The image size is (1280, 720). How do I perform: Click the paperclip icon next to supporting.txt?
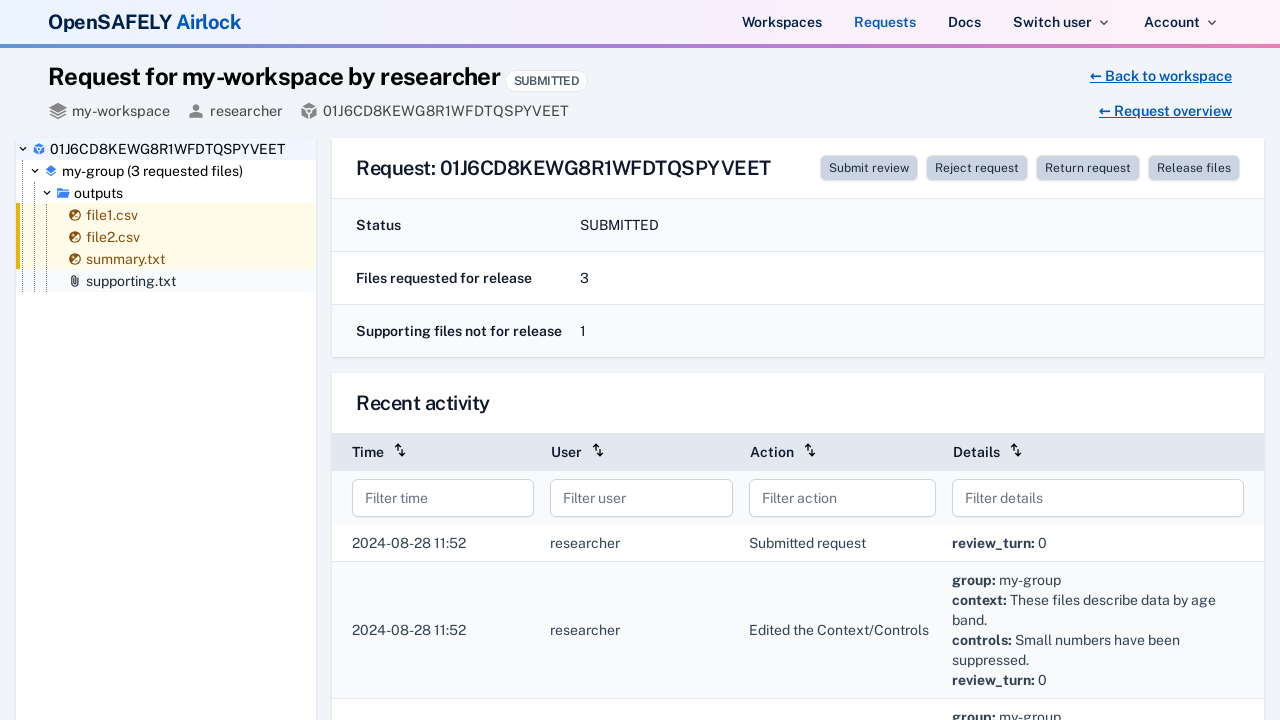point(74,281)
